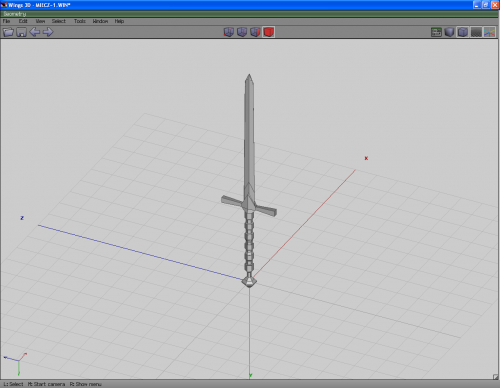Open the File menu
Image resolution: width=500 pixels, height=388 pixels.
(6, 21)
